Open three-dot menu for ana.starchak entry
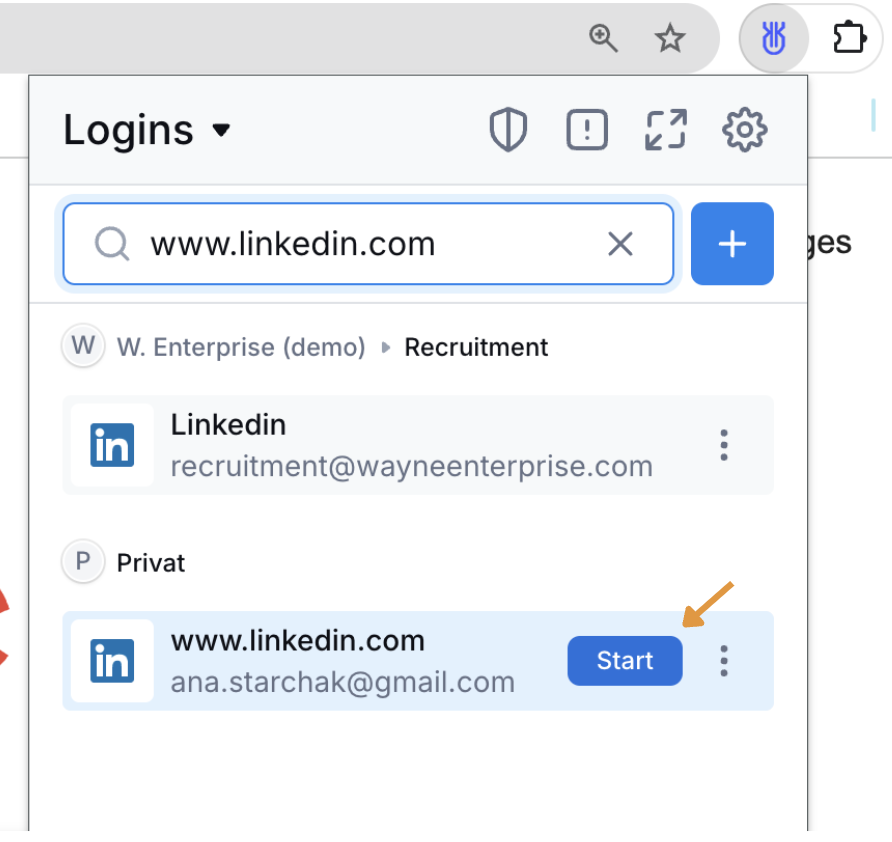Viewport: 892px width, 842px height. 724,661
